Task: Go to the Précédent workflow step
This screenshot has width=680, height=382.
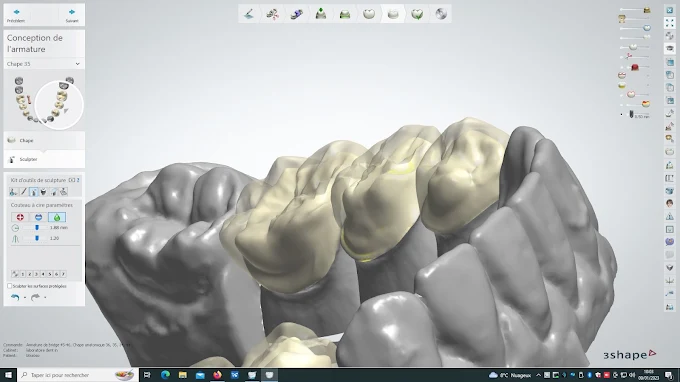Action: click(x=16, y=15)
